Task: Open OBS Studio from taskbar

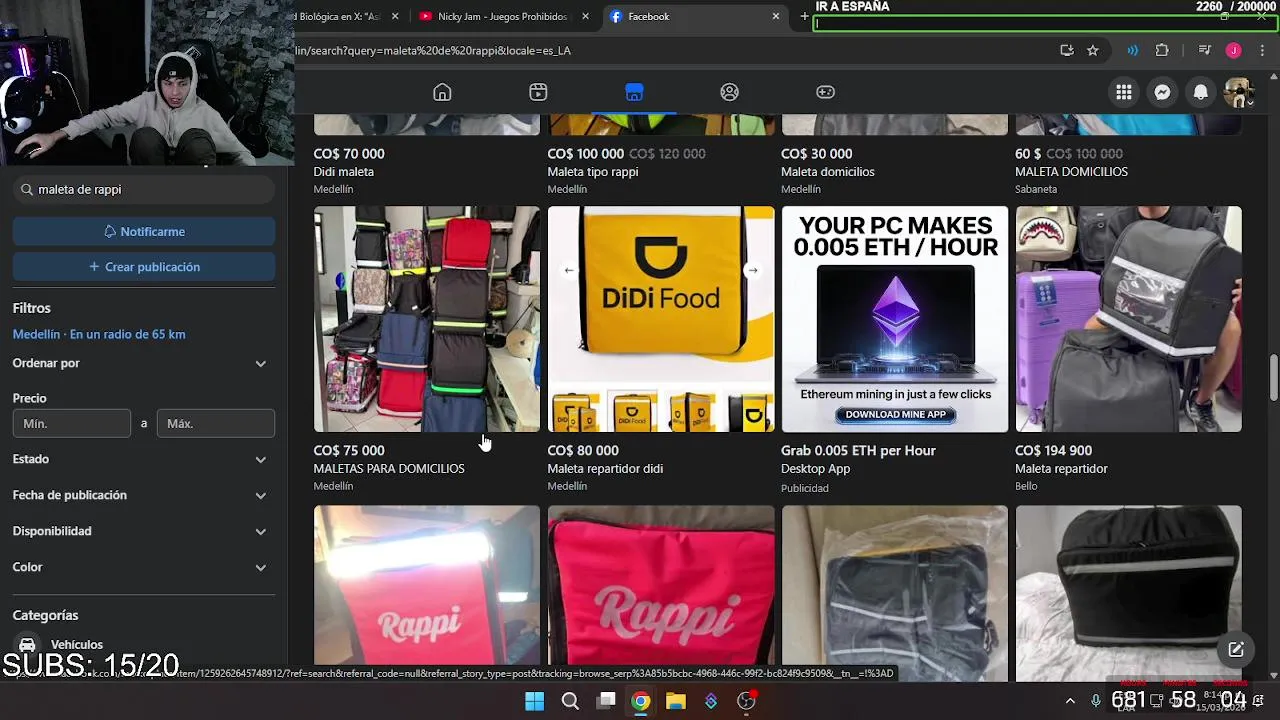Action: (x=746, y=701)
